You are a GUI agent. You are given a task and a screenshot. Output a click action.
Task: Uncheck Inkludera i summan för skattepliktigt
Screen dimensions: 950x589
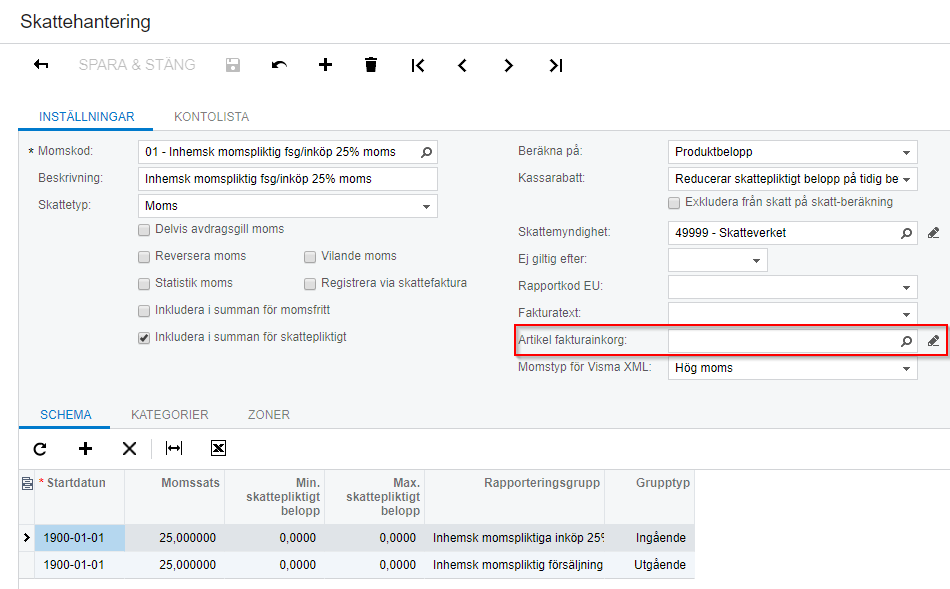click(145, 338)
